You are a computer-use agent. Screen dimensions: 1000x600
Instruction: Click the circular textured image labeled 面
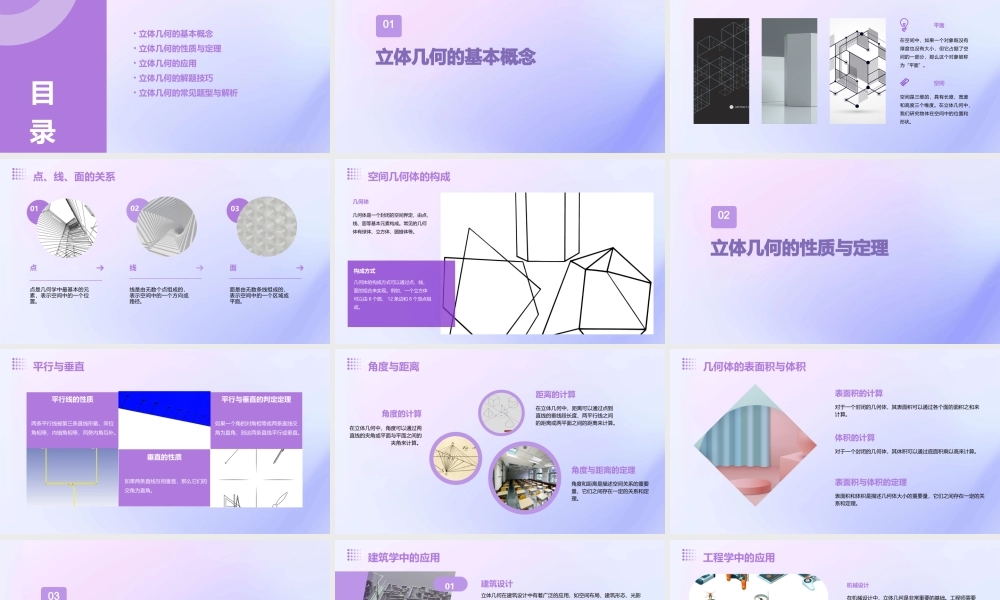point(267,227)
